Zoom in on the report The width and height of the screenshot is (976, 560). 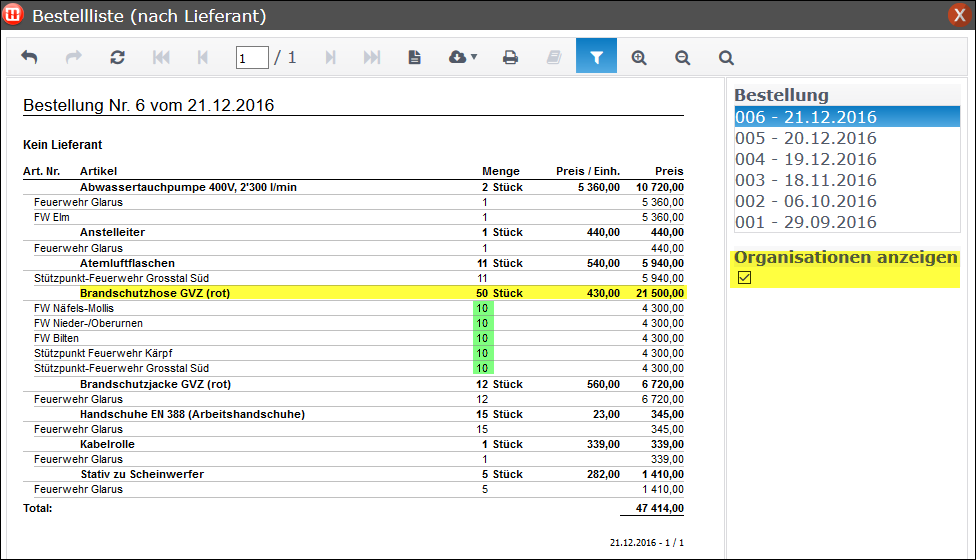[x=639, y=58]
